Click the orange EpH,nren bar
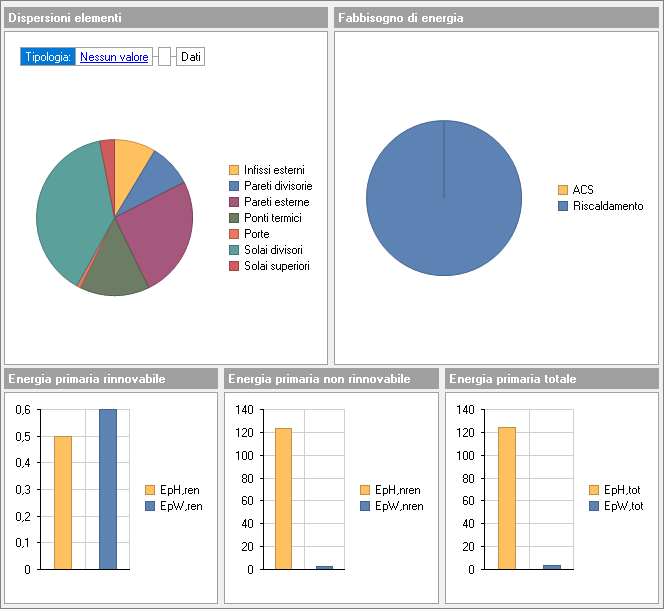 (283, 498)
